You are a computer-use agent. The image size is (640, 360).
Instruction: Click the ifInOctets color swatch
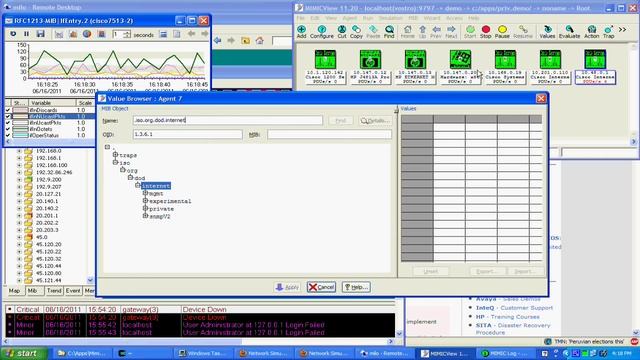(x=20, y=129)
